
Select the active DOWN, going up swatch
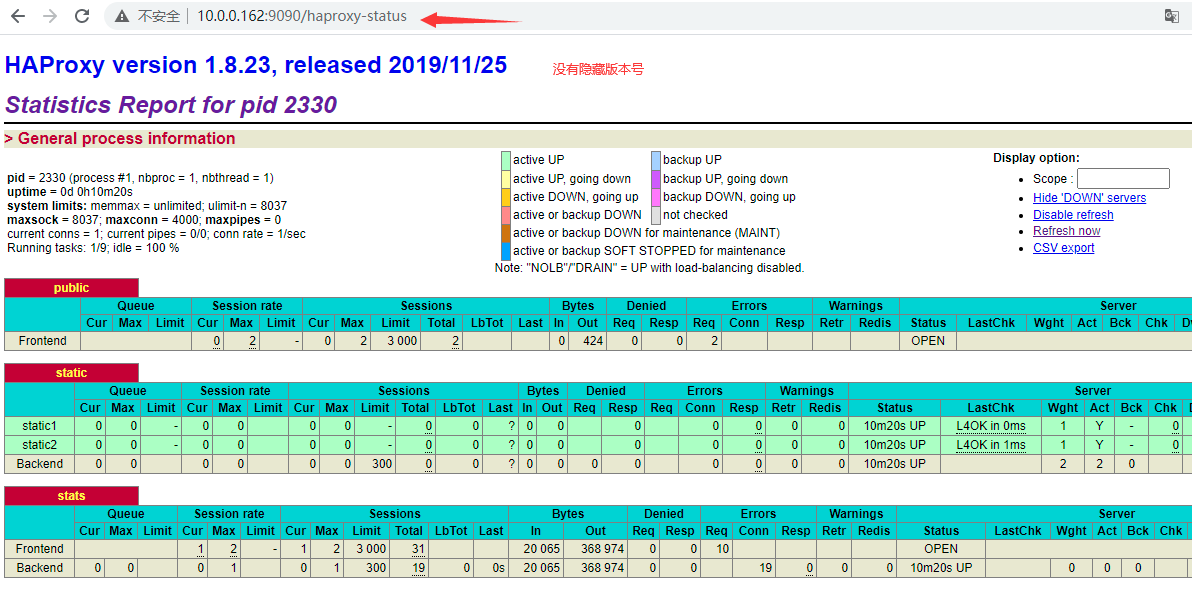pos(506,197)
